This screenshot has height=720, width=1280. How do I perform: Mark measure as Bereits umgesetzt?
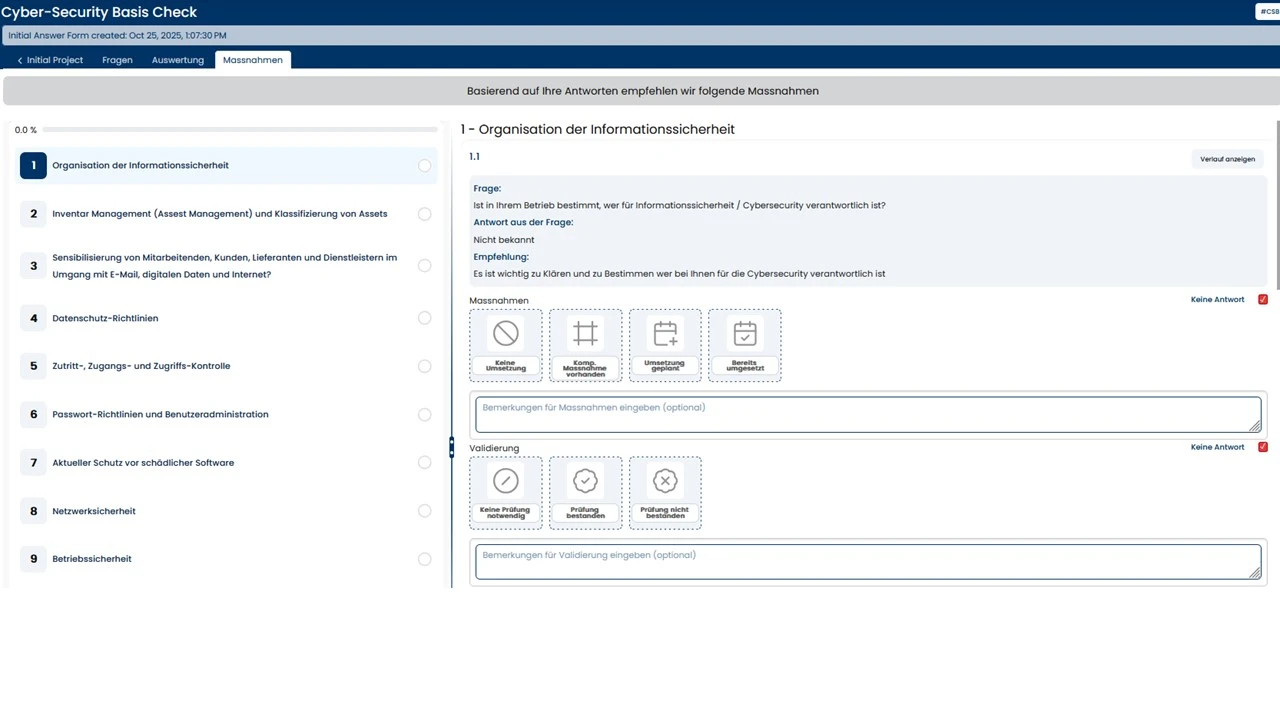pos(745,334)
